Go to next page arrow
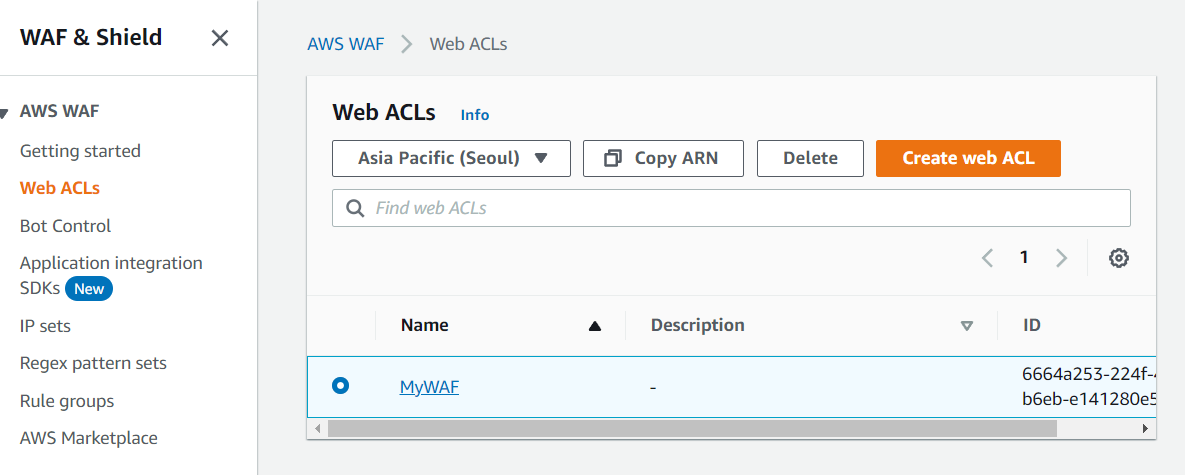 pyautogui.click(x=1061, y=258)
